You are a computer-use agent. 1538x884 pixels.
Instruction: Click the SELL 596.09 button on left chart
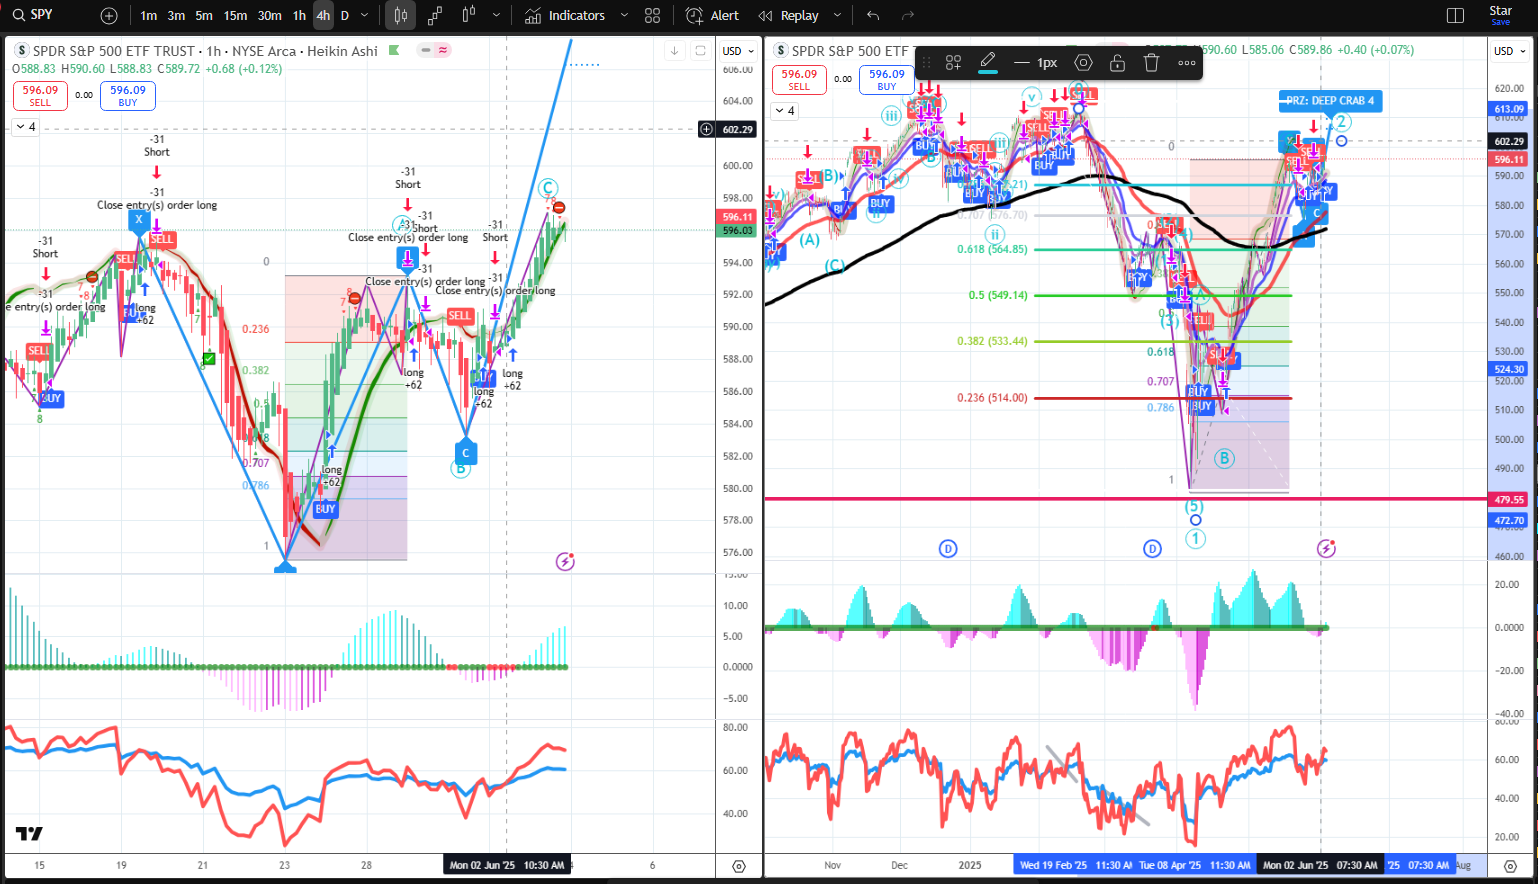(40, 96)
